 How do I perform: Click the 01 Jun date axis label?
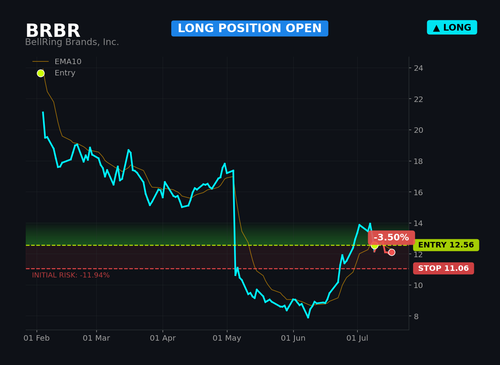[293, 338]
